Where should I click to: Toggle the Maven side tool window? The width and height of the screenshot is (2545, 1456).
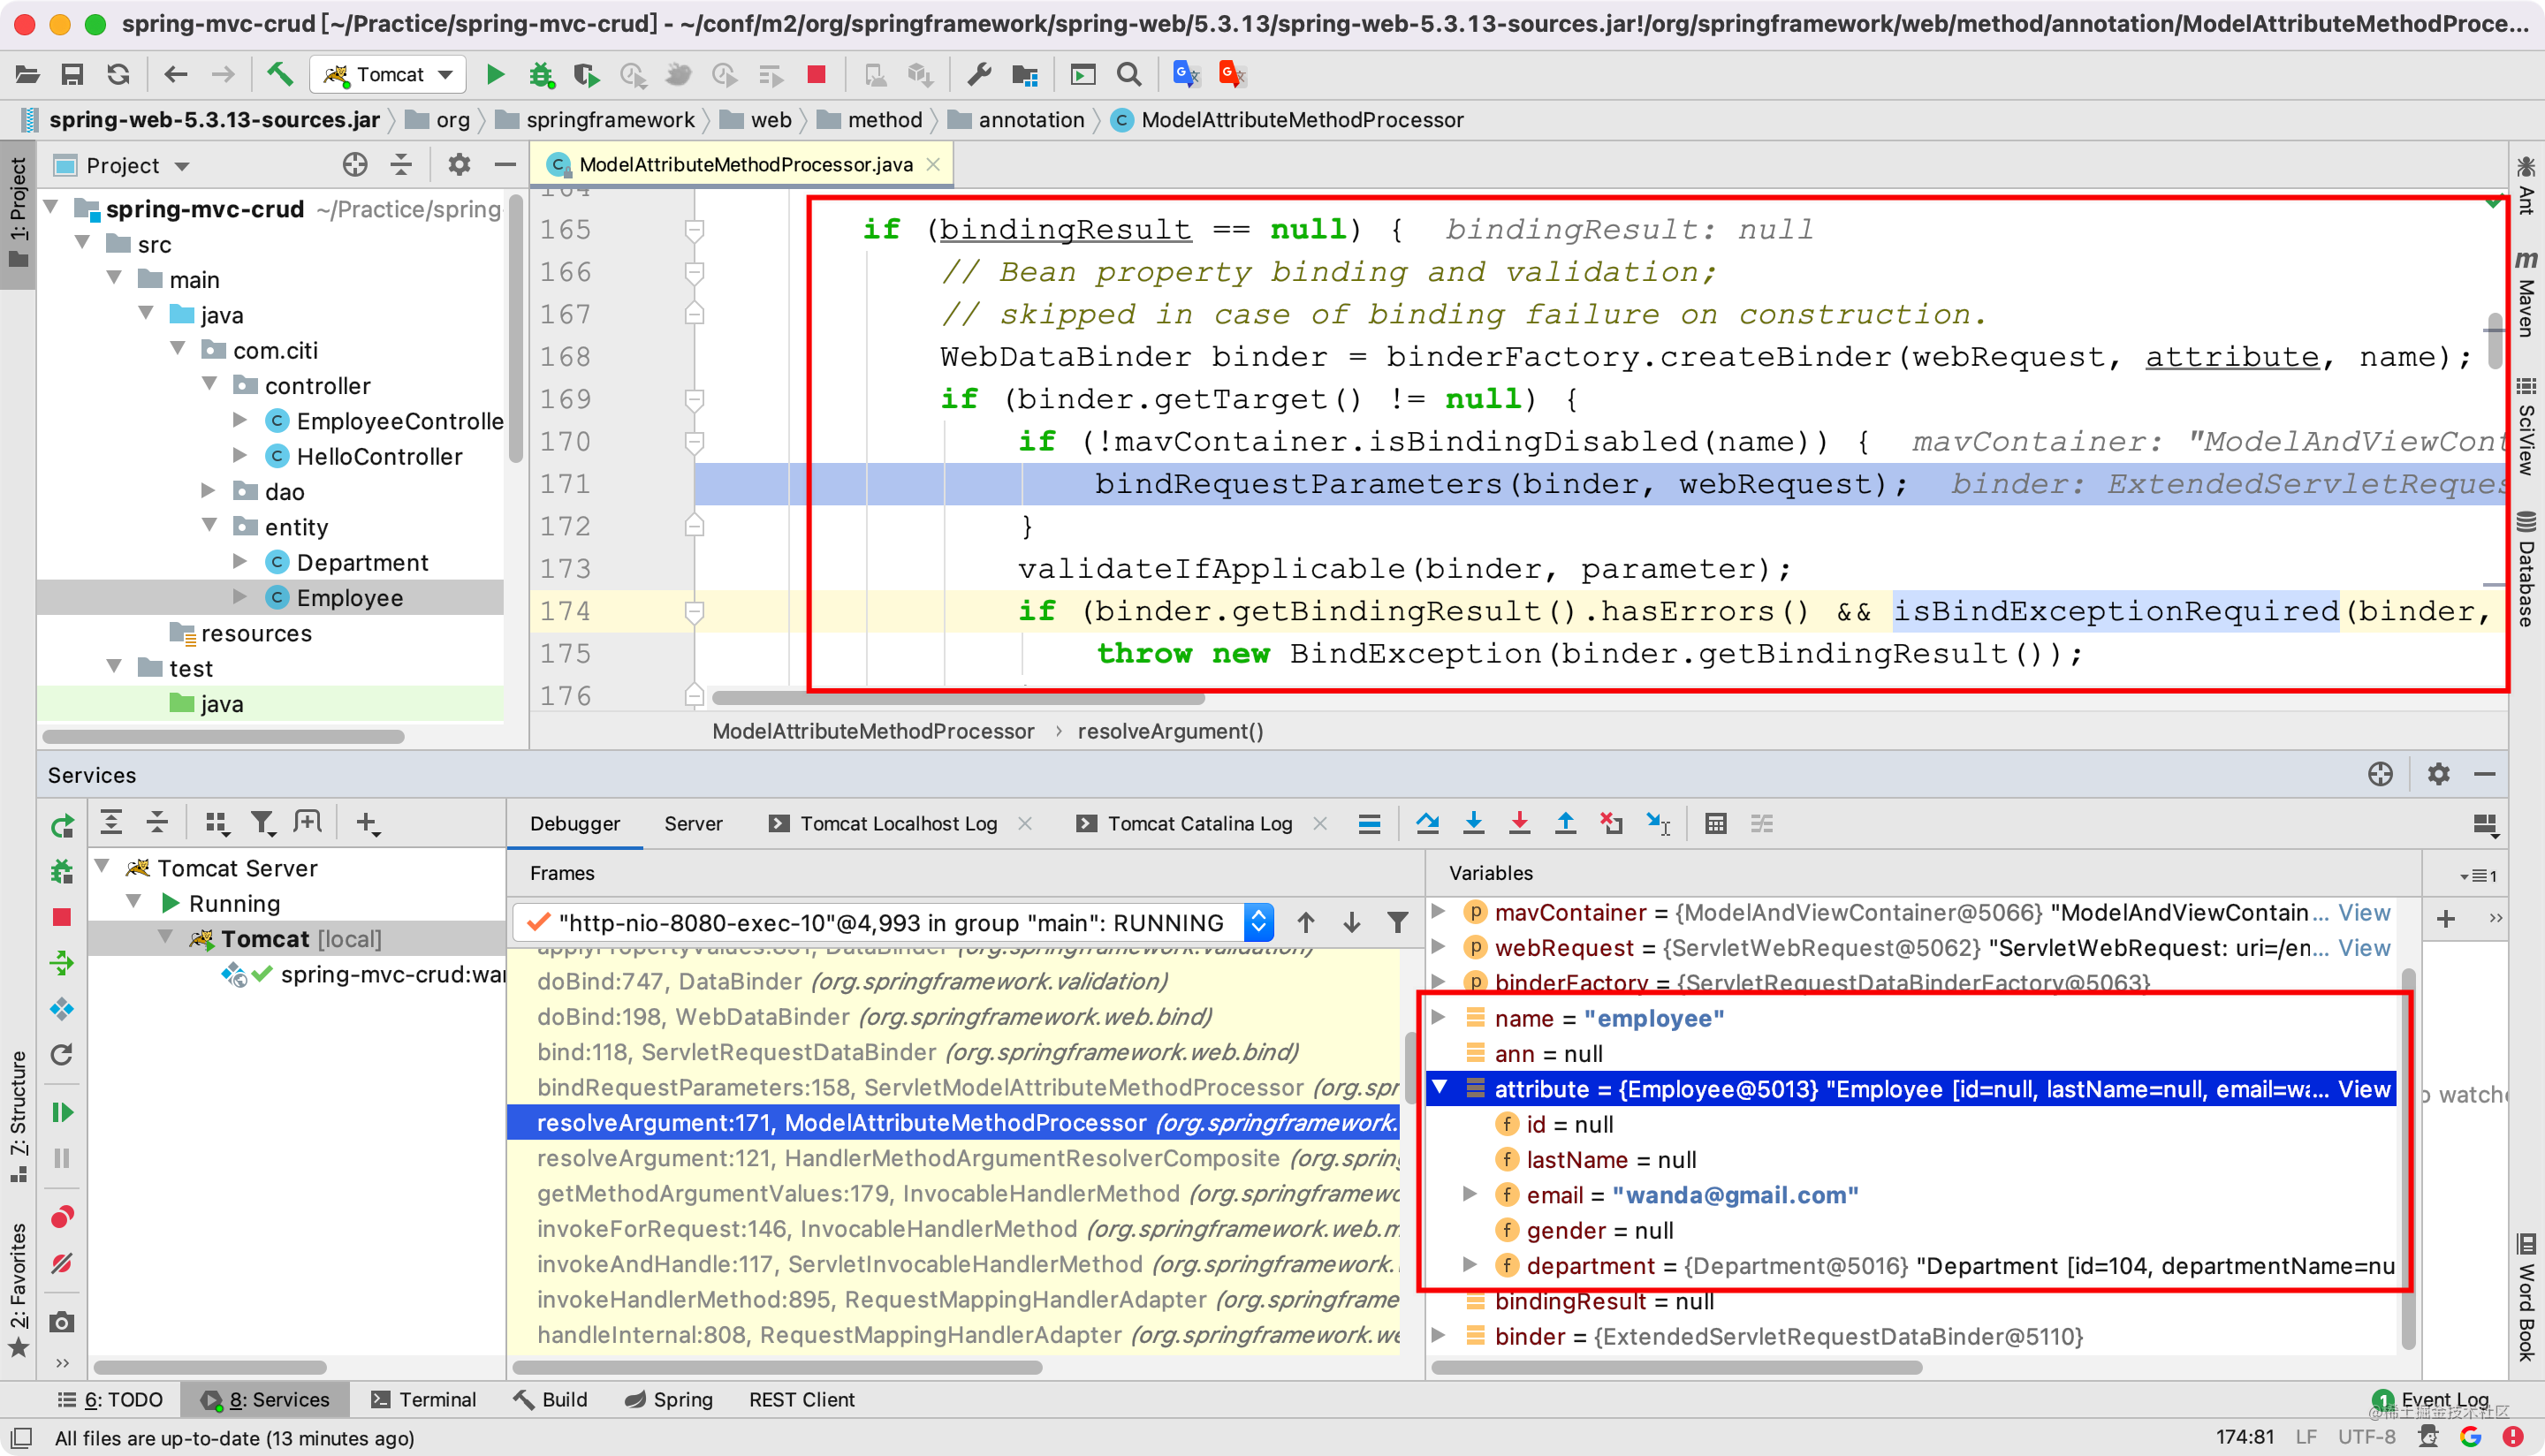[x=2526, y=294]
